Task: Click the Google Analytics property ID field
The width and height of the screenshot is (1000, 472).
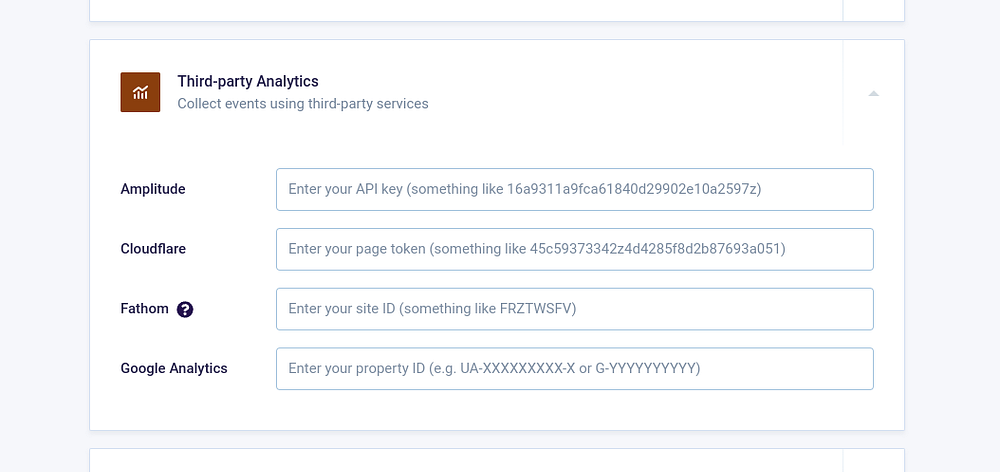Action: [574, 368]
